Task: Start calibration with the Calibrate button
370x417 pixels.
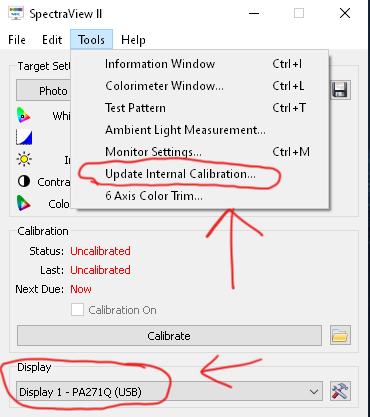Action: pos(169,336)
